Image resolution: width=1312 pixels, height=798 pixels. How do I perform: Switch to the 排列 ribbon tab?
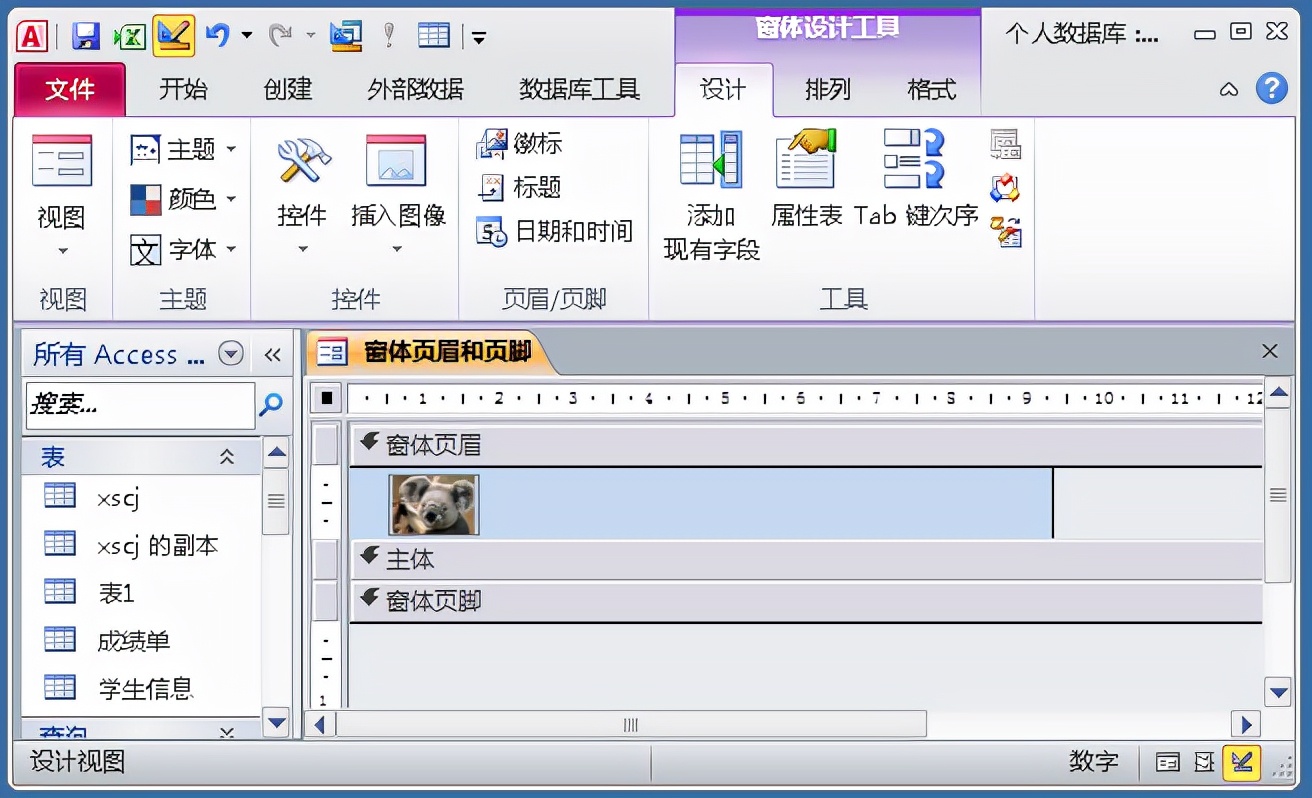[827, 89]
